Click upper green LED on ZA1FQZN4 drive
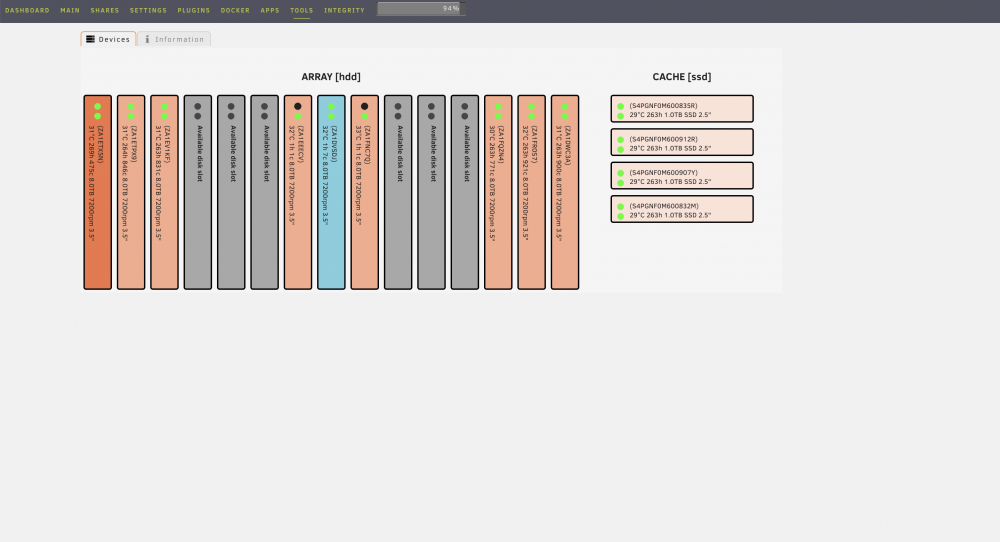This screenshot has height=542, width=1000. pyautogui.click(x=498, y=106)
